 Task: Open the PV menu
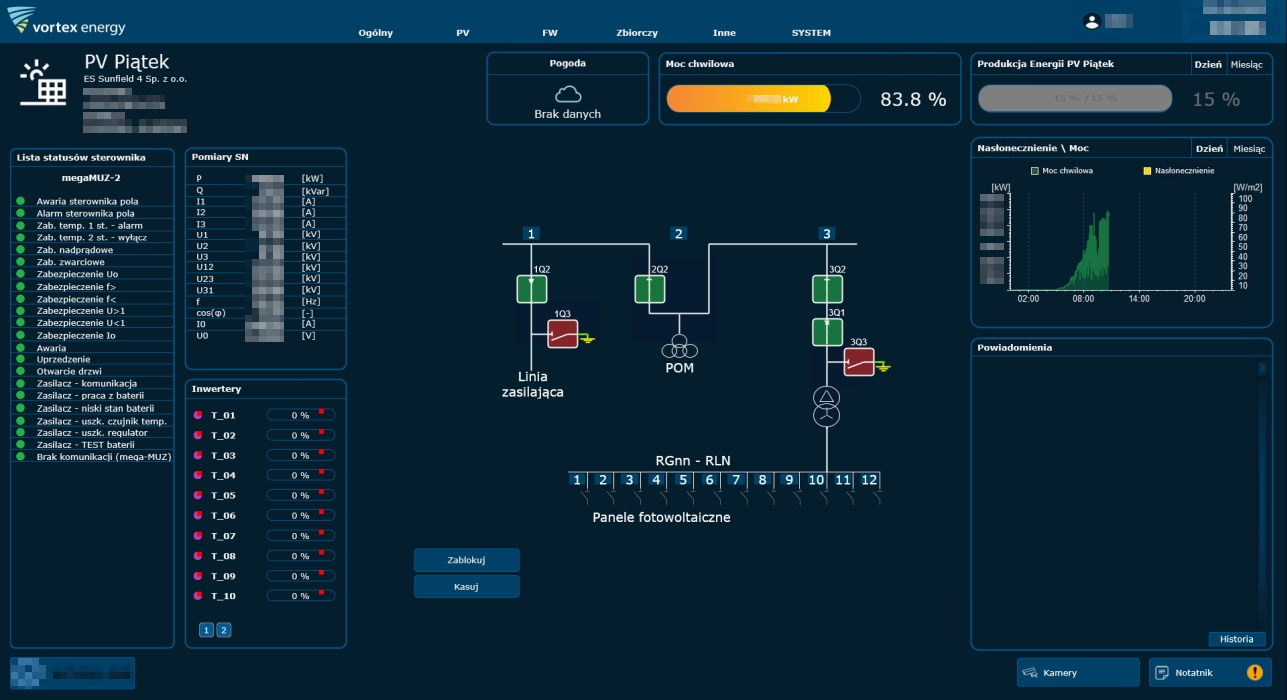[x=462, y=33]
